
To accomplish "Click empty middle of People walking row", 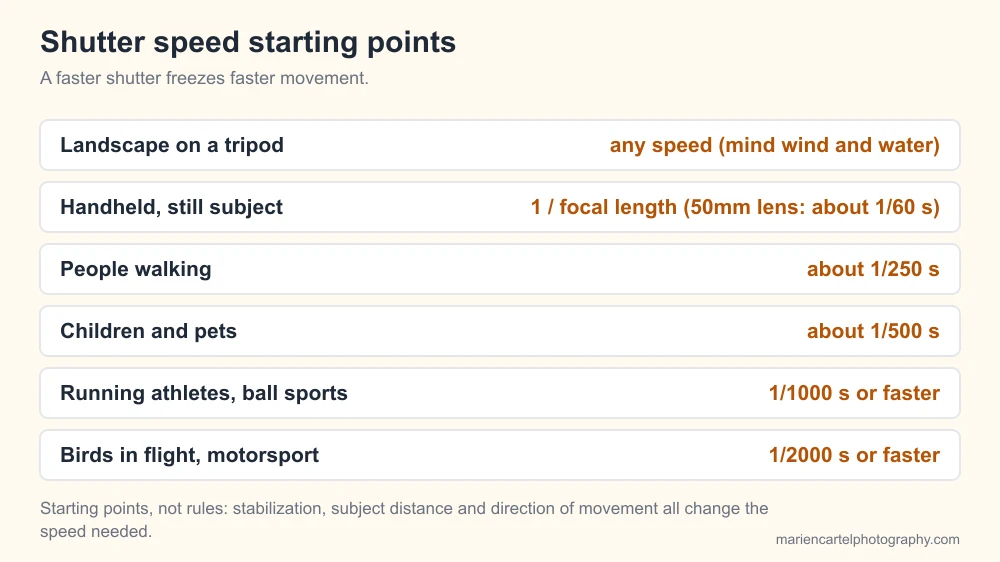I will [509, 269].
